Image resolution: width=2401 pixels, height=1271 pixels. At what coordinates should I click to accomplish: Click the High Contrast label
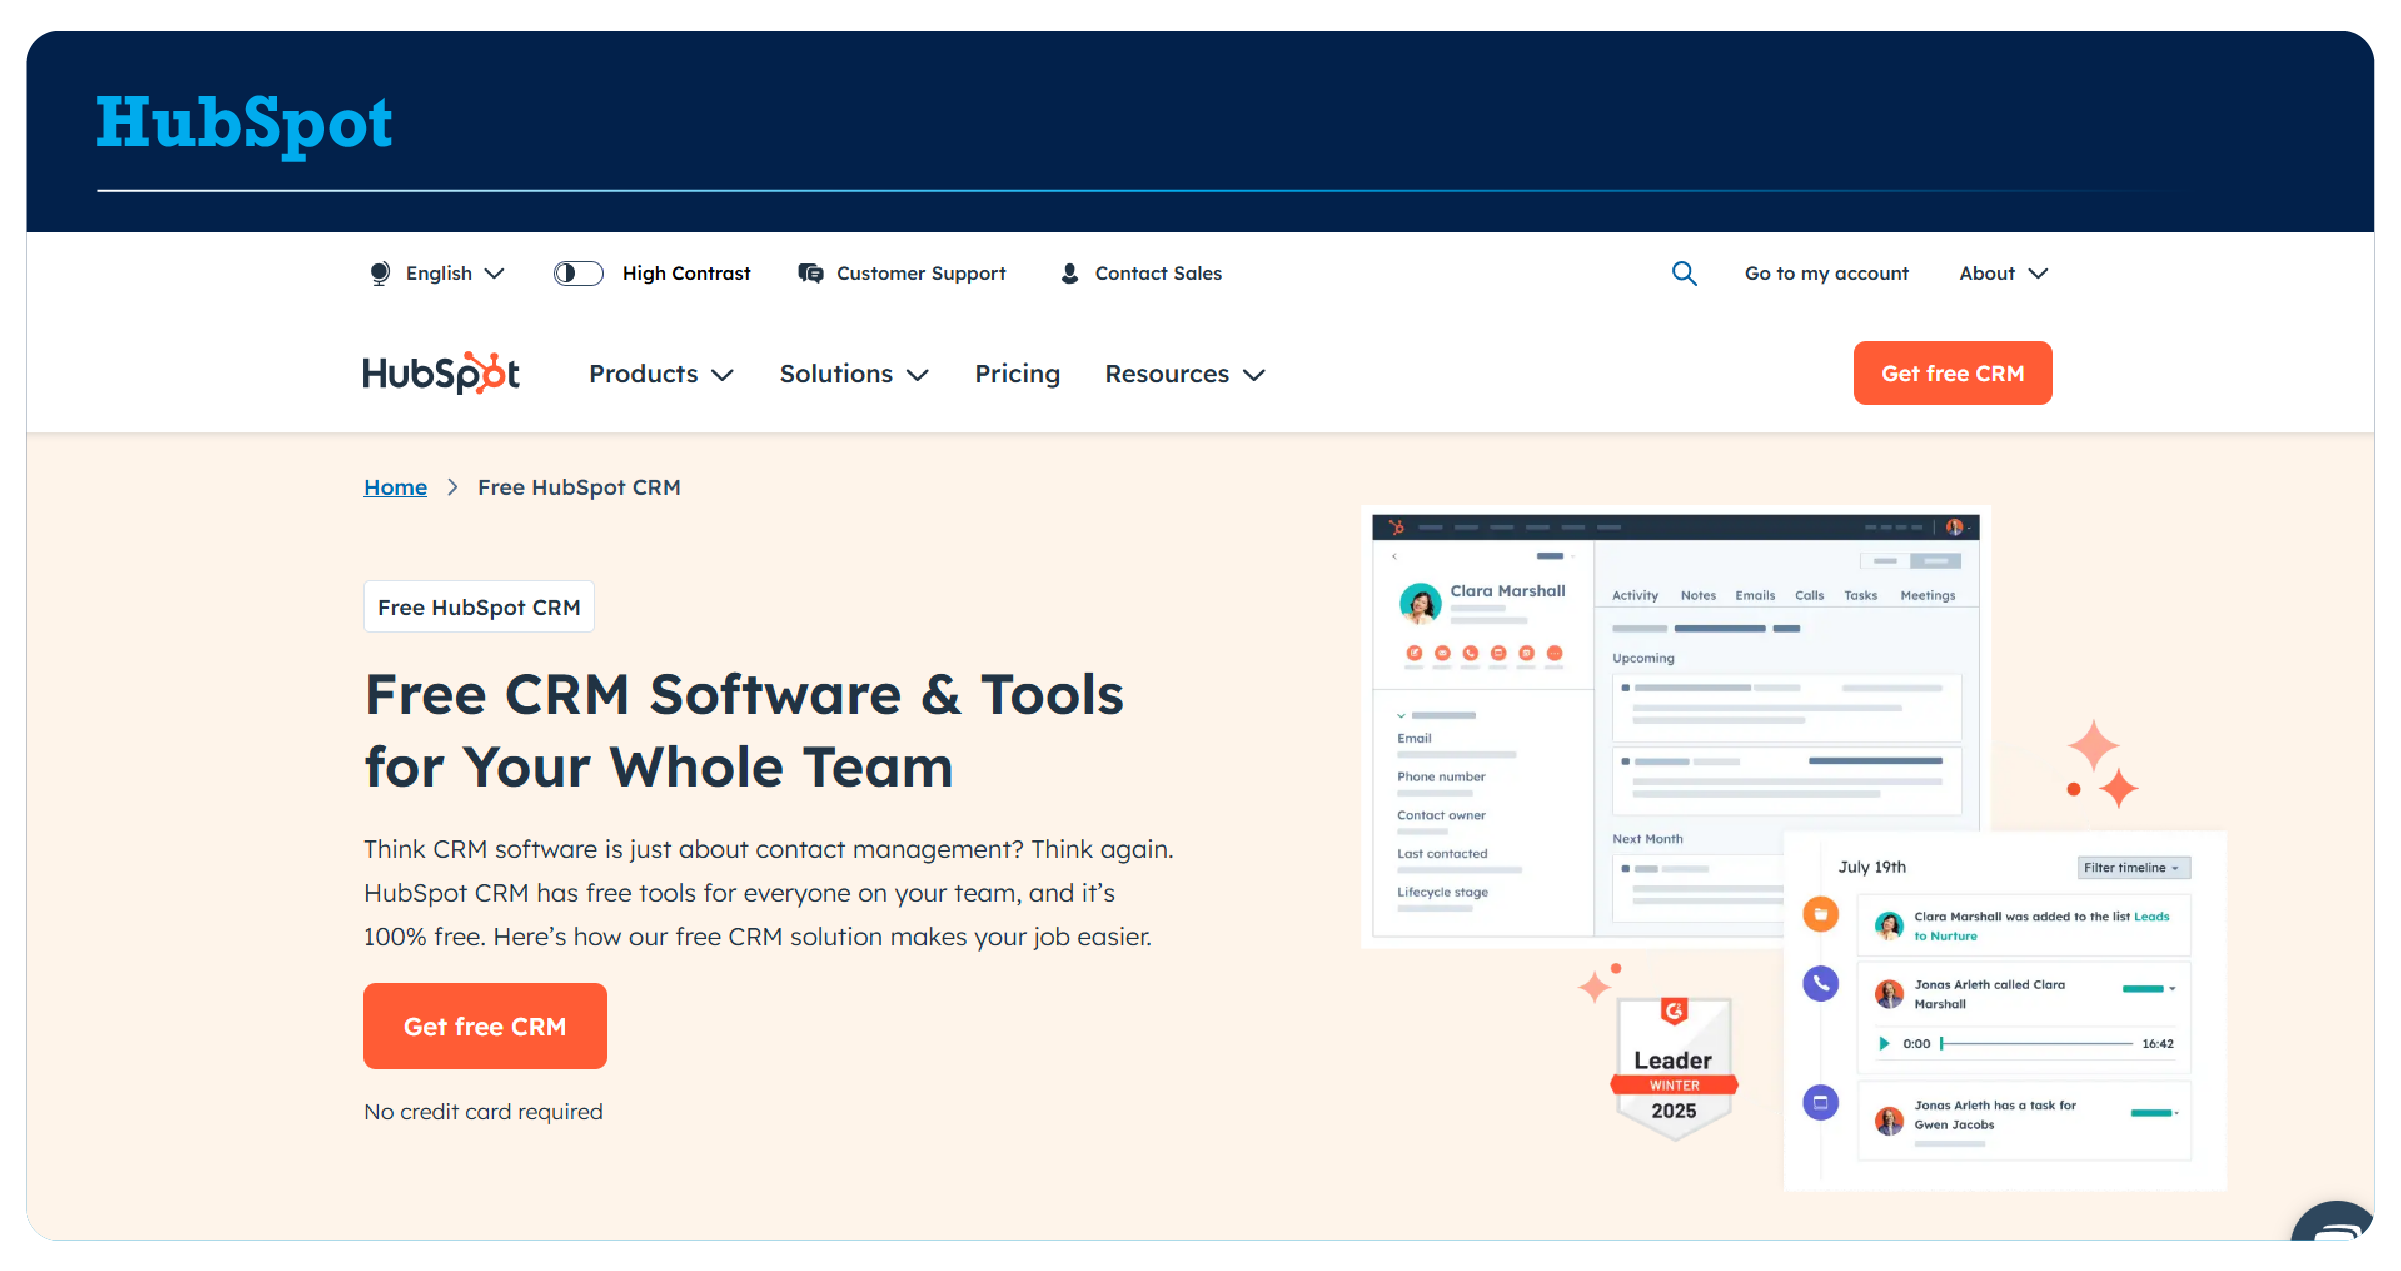click(686, 273)
